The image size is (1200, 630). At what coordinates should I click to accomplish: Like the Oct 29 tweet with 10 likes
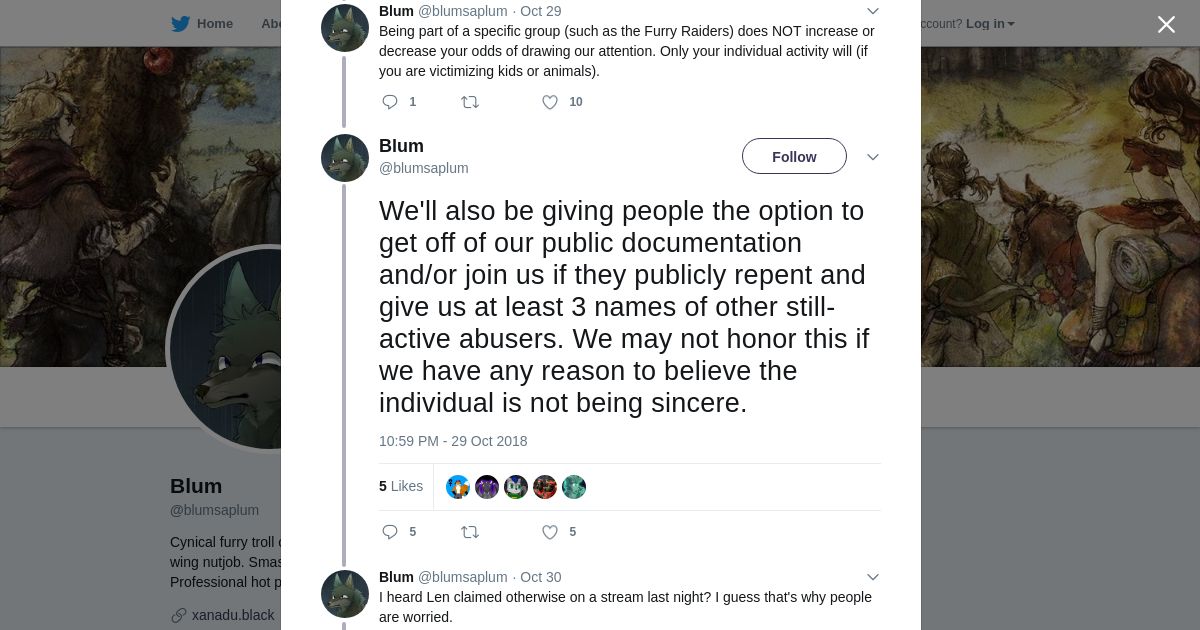tap(550, 102)
